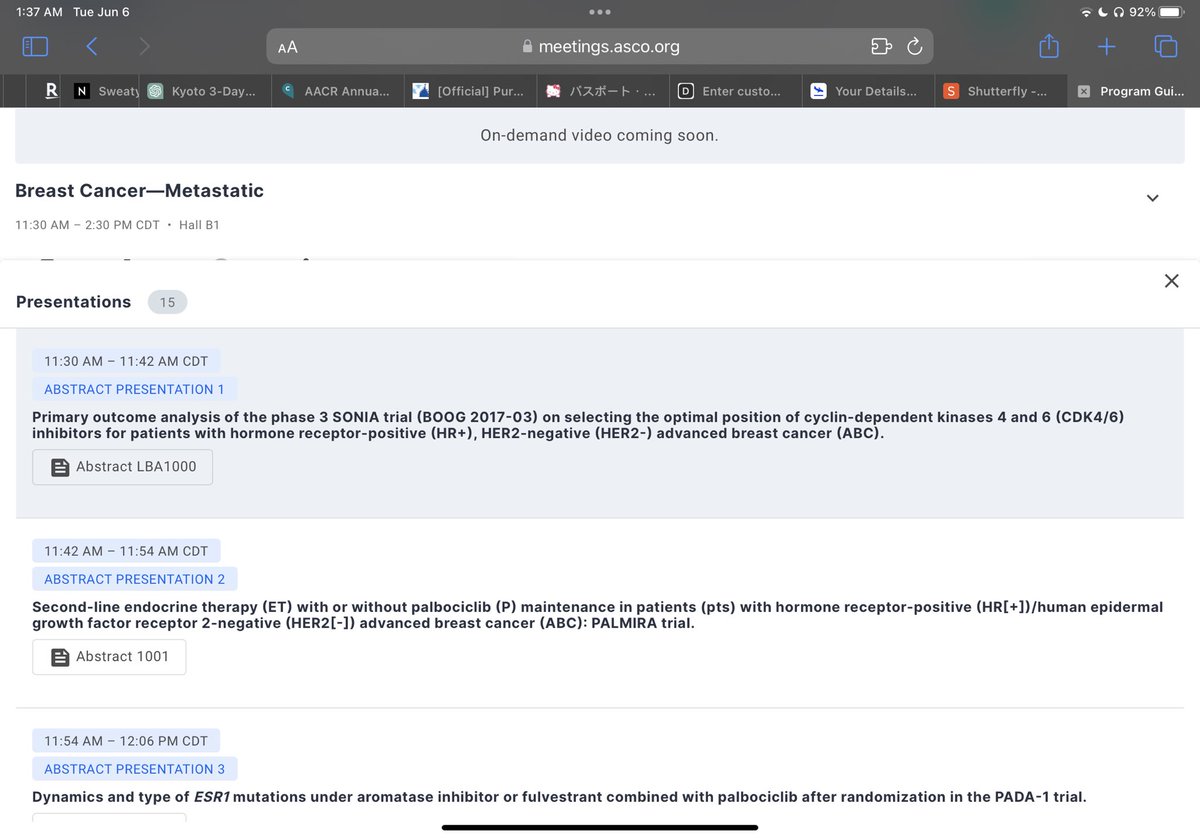Open Abstract 1001

(x=109, y=657)
